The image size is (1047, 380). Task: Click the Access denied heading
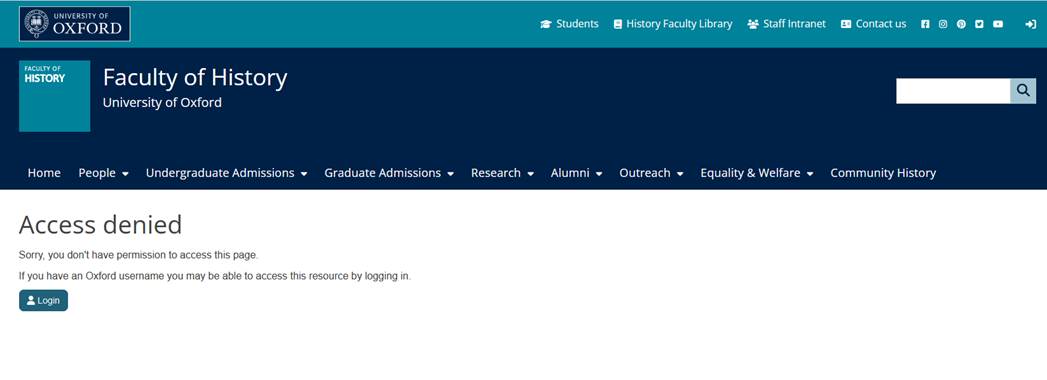(x=100, y=225)
